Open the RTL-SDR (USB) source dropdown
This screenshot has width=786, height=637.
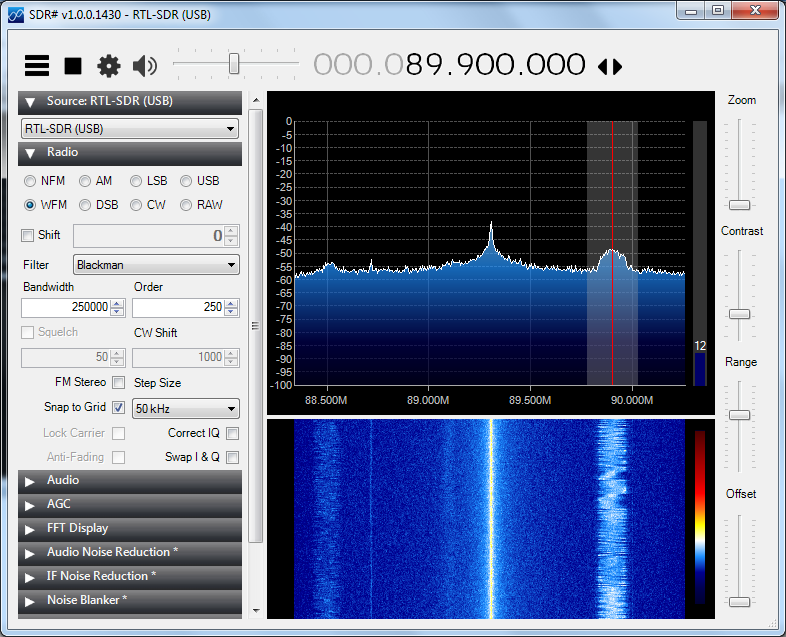(130, 129)
